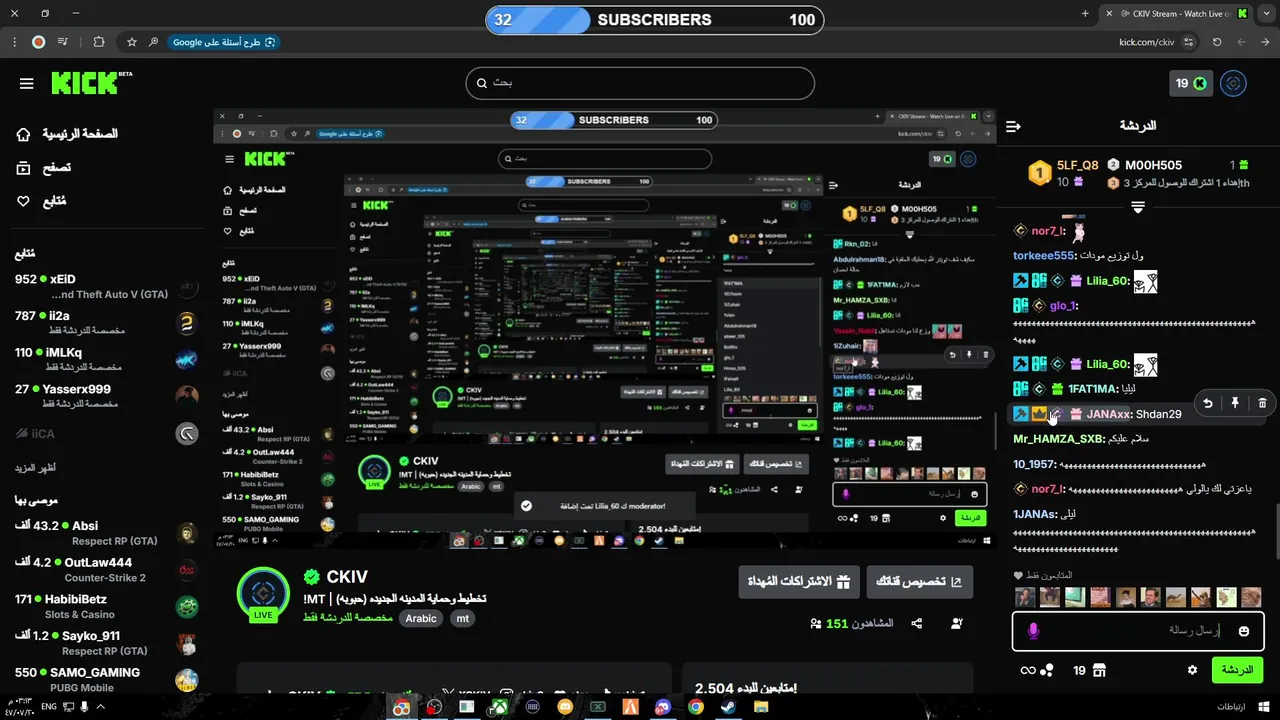Open the KICKs shop icon below chat
Viewport: 1280px width, 720px height.
[1100, 670]
